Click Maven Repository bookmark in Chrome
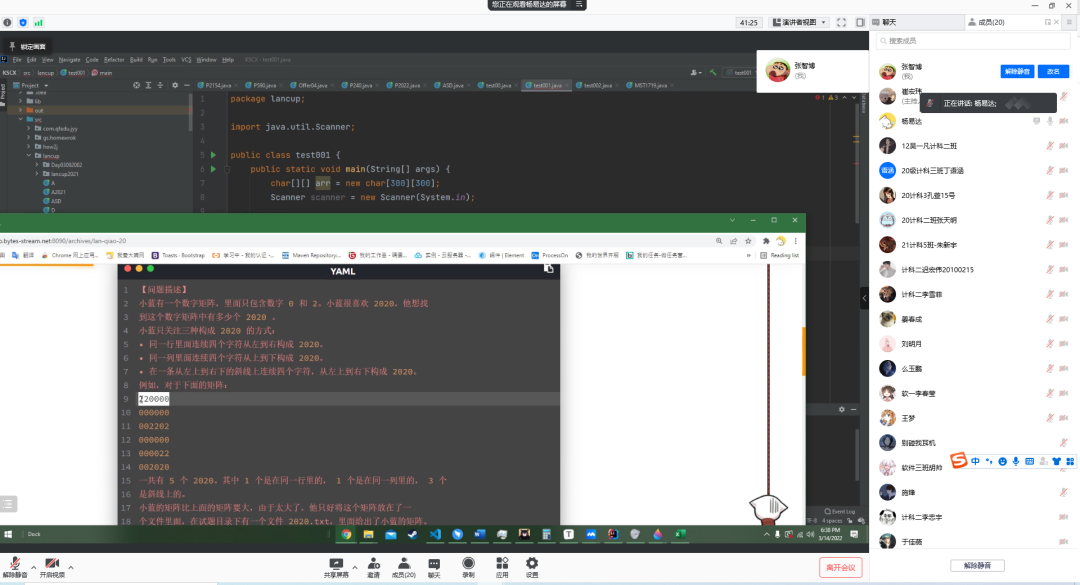Viewport: 1080px width, 585px height. 311,255
